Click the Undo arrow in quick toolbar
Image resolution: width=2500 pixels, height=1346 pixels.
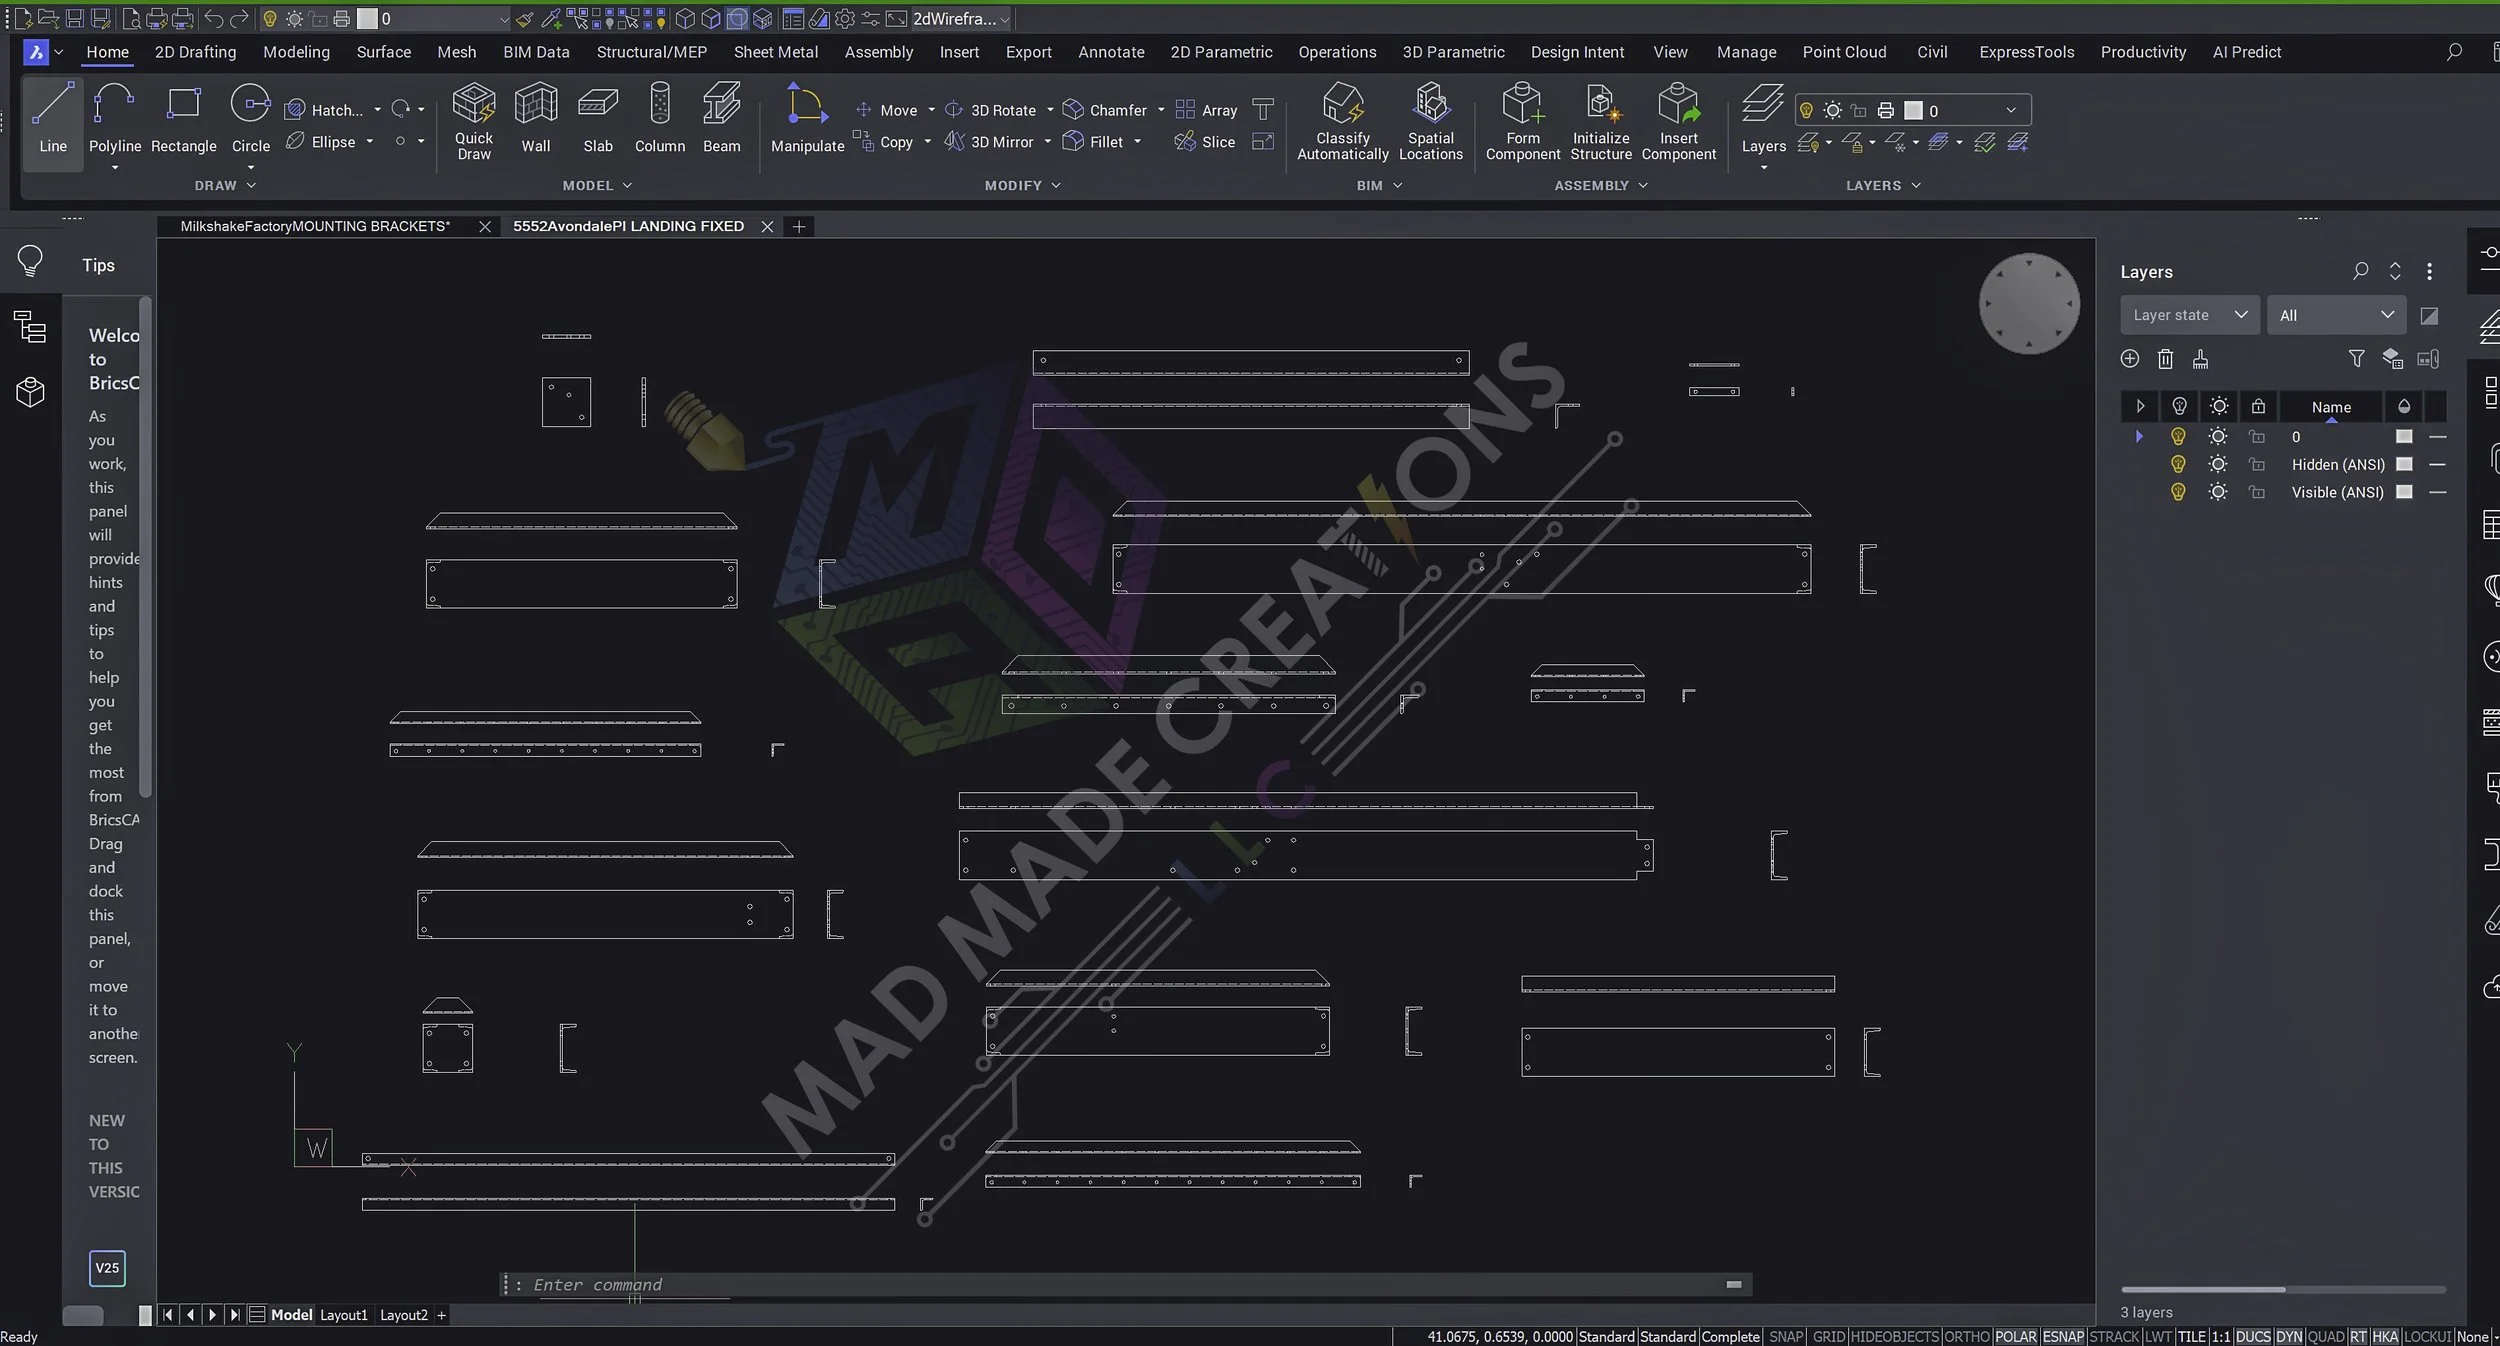click(x=213, y=19)
